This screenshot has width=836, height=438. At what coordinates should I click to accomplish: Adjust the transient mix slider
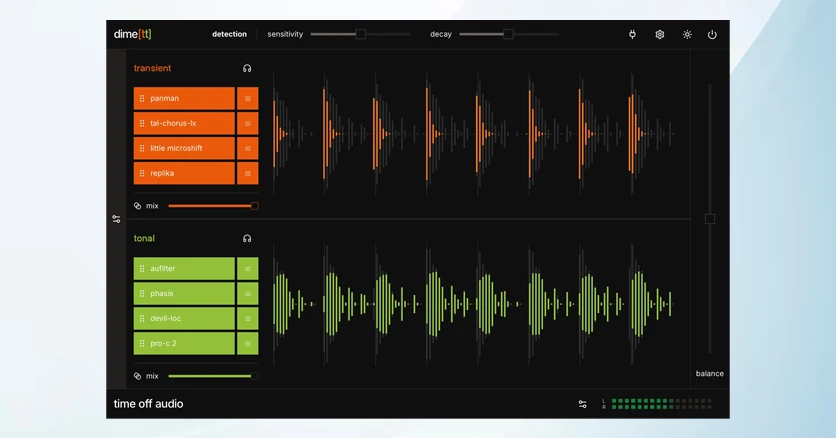click(213, 206)
